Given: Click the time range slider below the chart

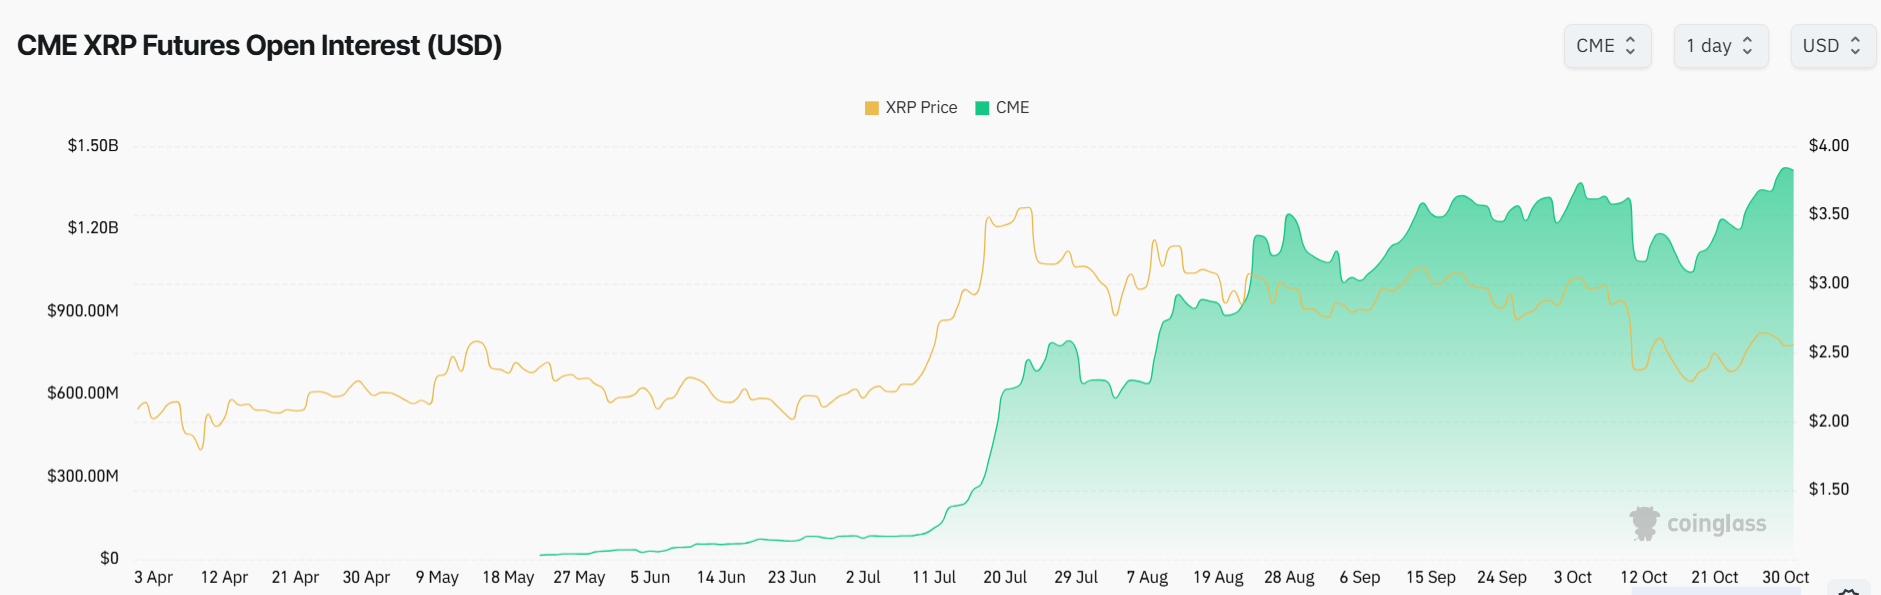Looking at the screenshot, I should 1715,591.
